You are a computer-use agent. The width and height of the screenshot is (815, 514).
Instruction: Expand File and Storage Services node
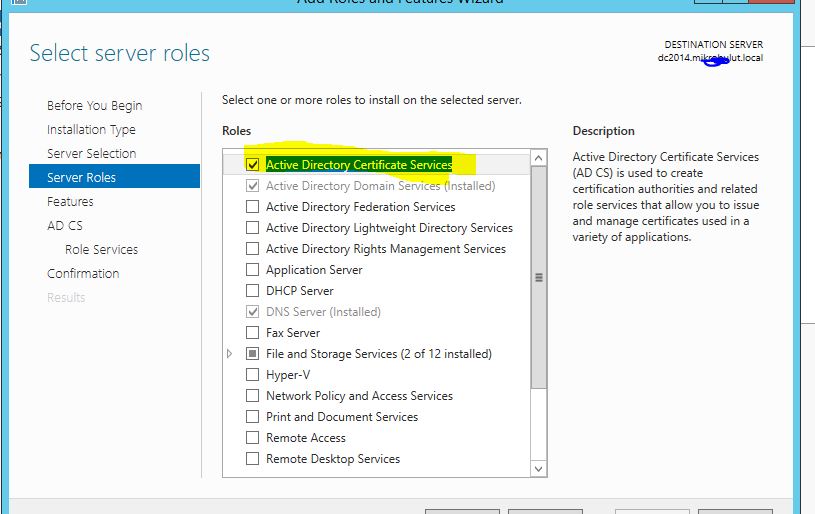(230, 354)
